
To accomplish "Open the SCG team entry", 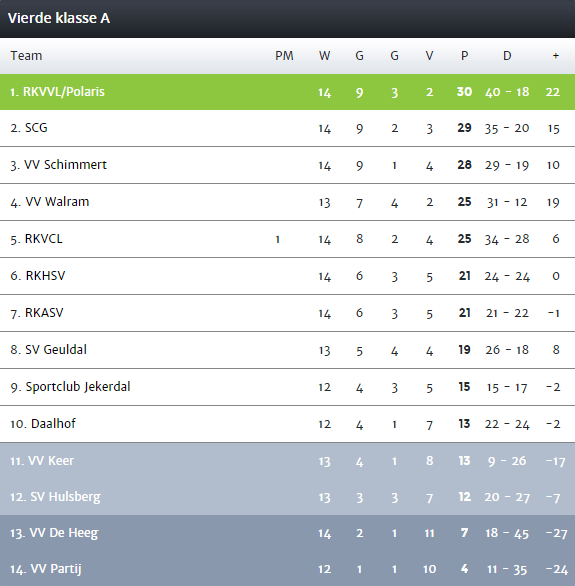I will (287, 128).
